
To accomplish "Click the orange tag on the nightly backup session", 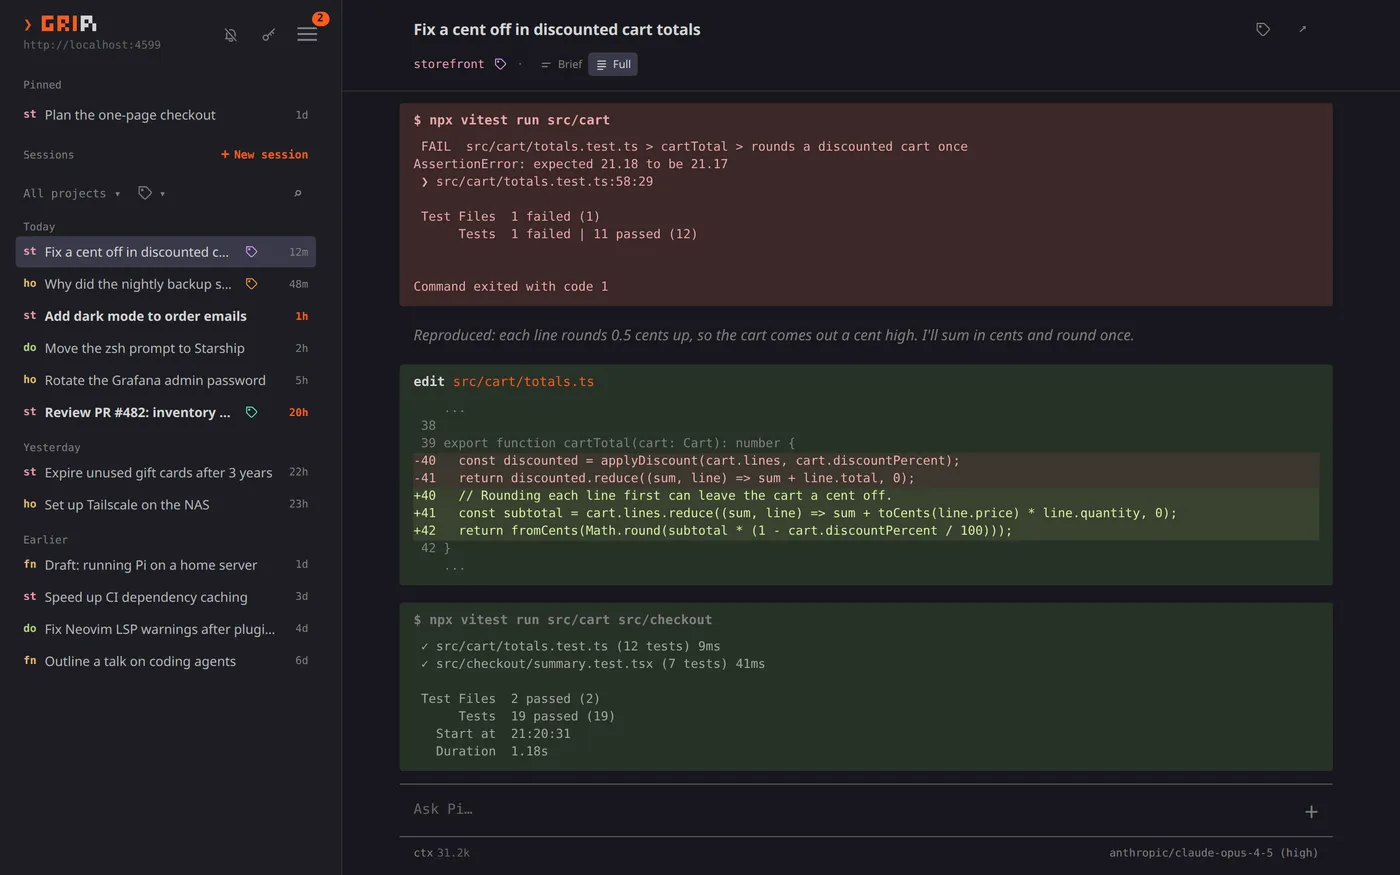I will pos(251,284).
